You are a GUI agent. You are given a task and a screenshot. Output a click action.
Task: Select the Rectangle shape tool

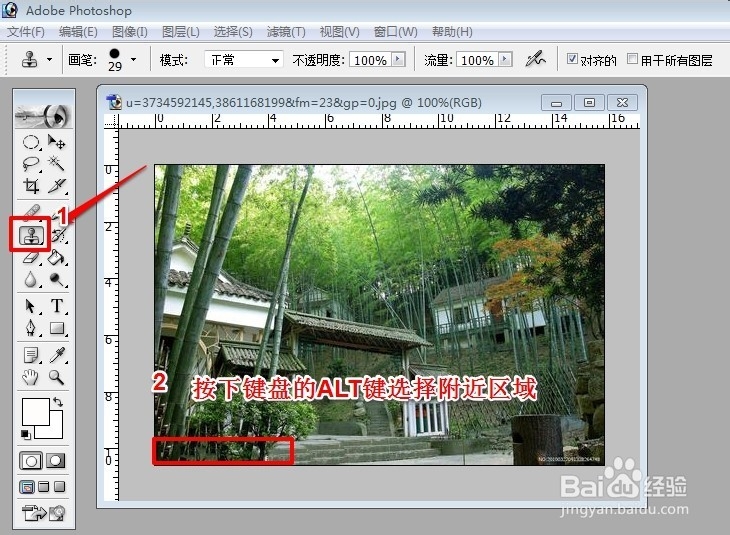pos(56,328)
